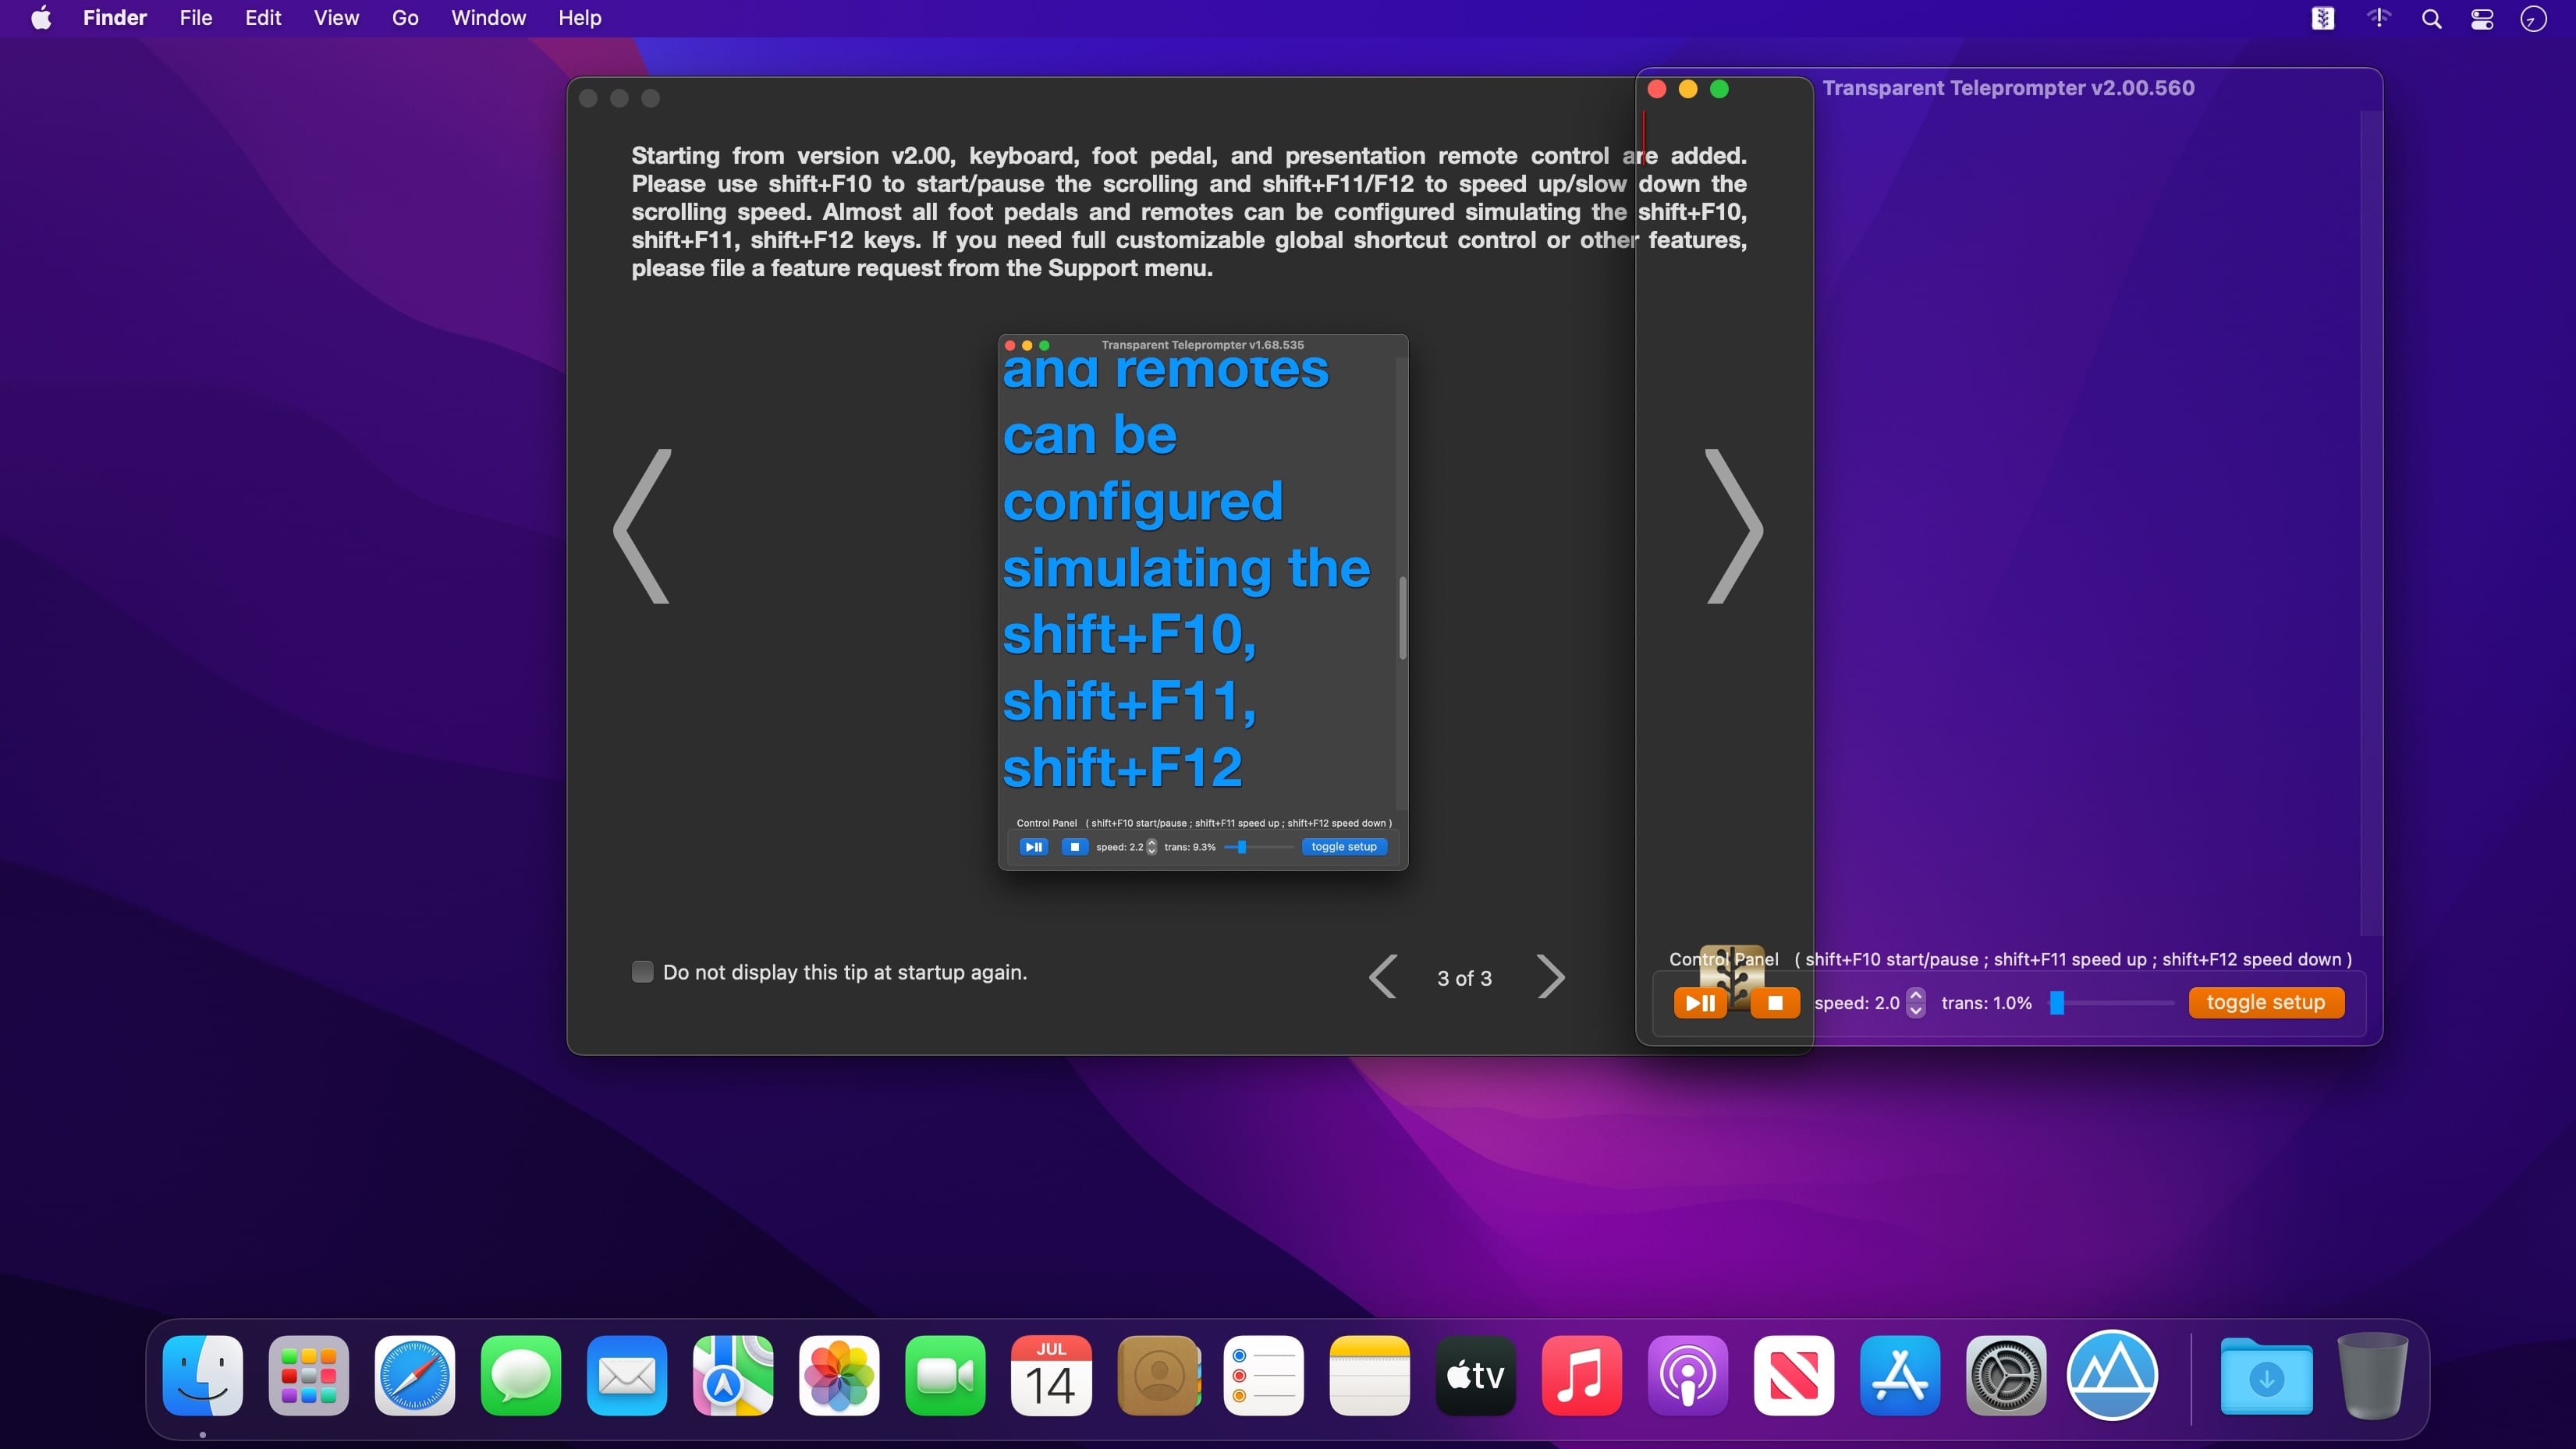The width and height of the screenshot is (2576, 1449).
Task: Go to next tip with the large right chevron
Action: click(1734, 526)
